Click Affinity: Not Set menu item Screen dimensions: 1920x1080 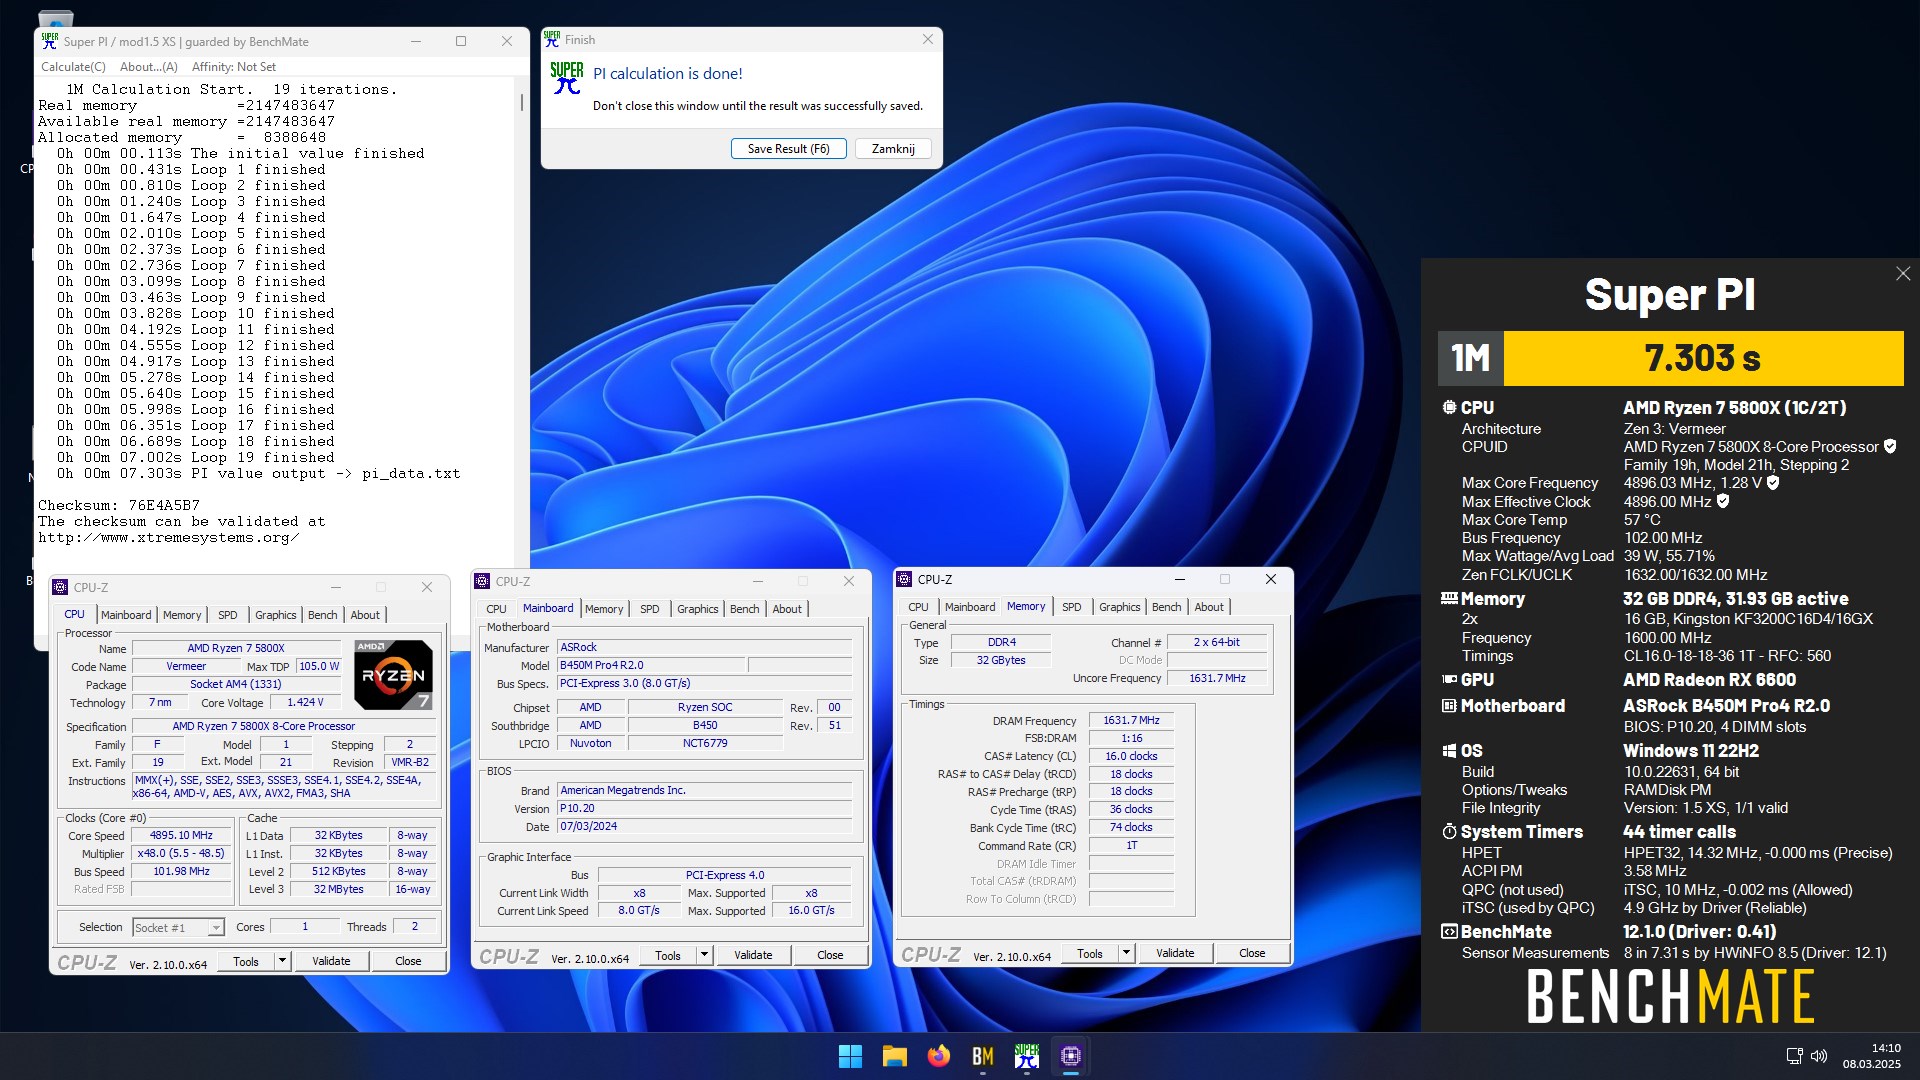pos(234,67)
